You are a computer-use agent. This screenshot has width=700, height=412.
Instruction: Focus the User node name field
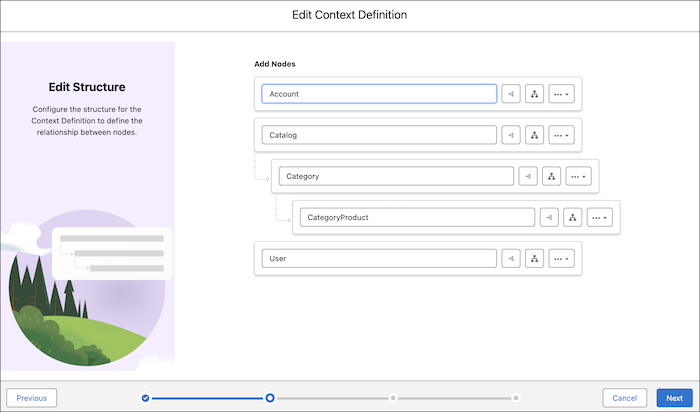click(x=379, y=258)
